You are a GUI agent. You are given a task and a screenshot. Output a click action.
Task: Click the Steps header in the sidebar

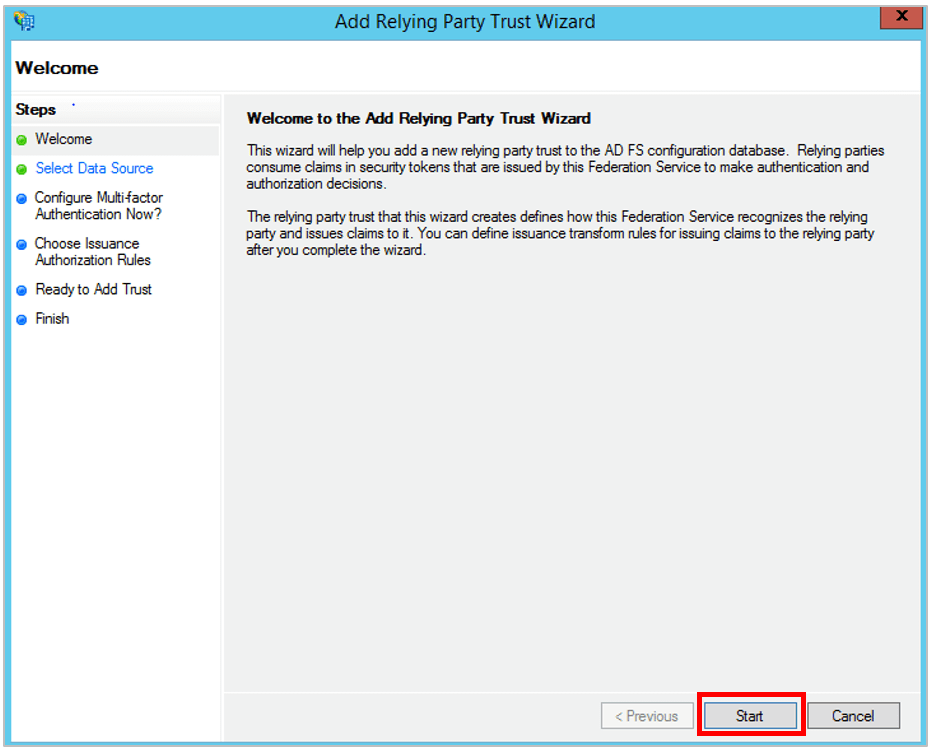point(36,109)
